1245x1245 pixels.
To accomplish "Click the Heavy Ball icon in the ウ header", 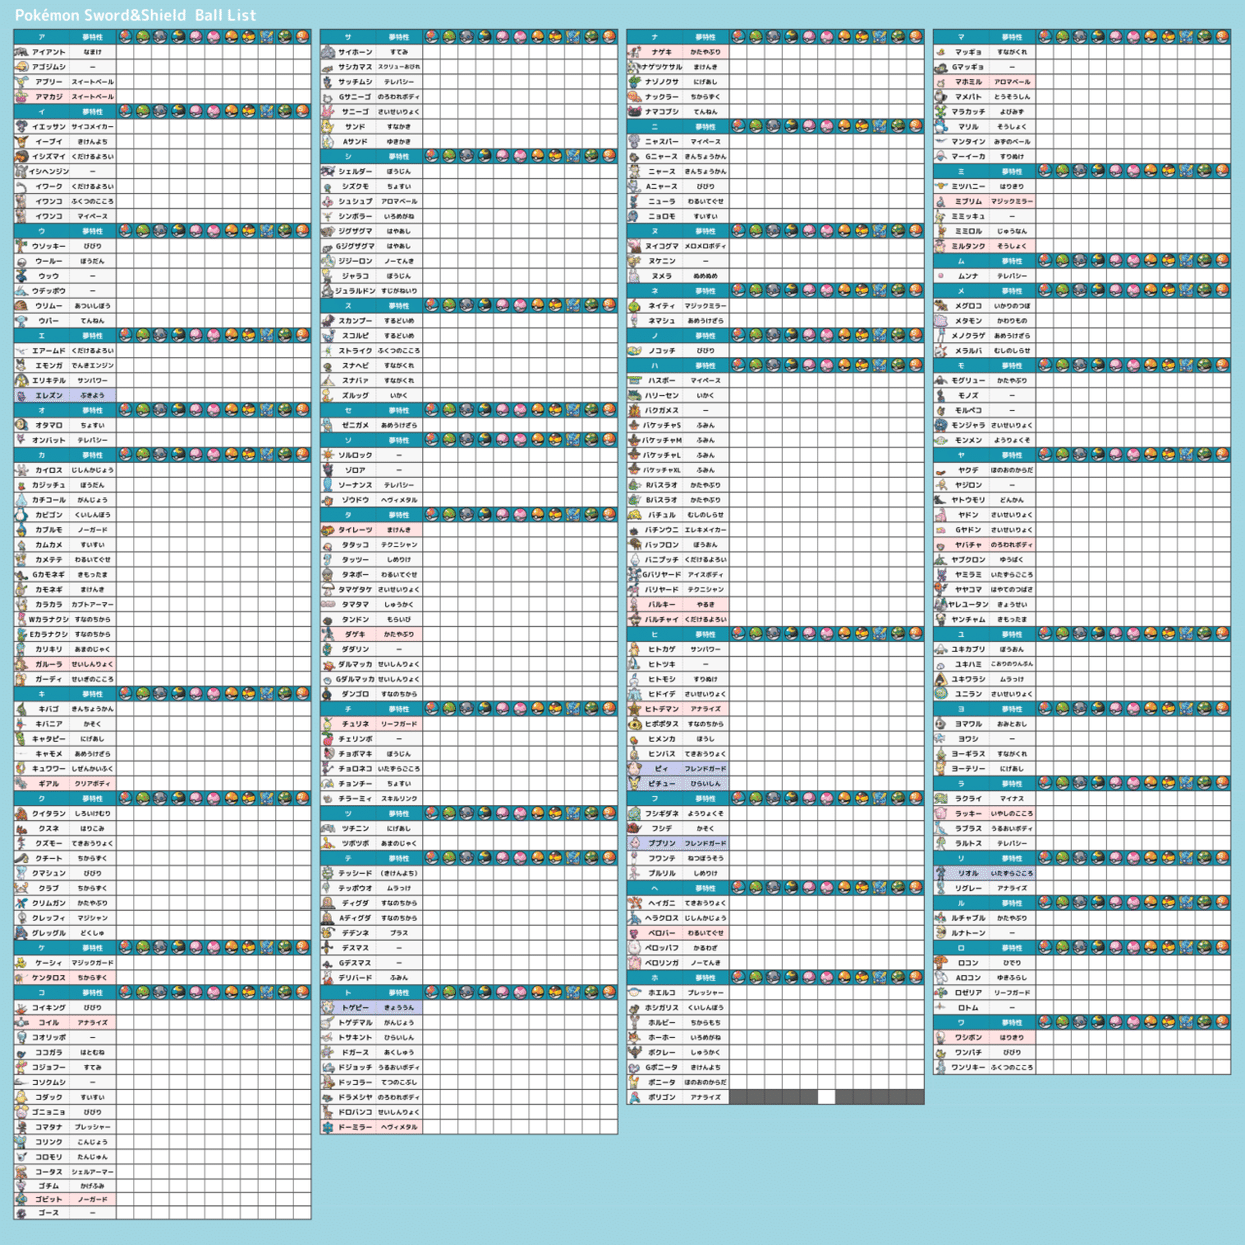I will coord(160,231).
